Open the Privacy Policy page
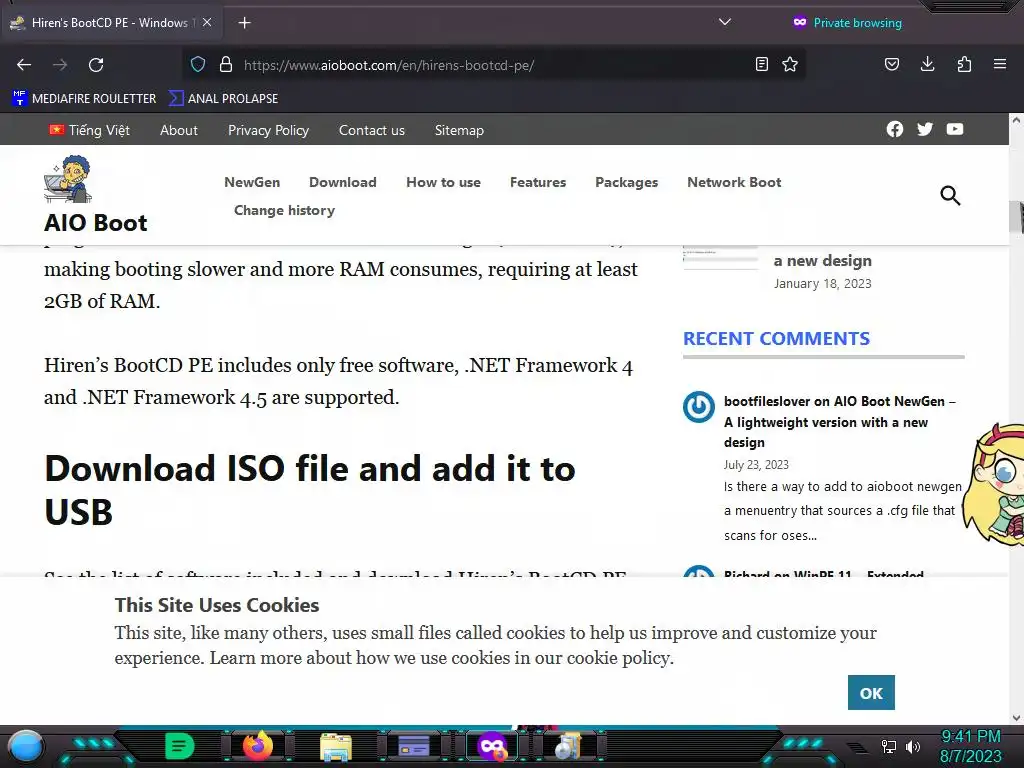 pos(268,130)
